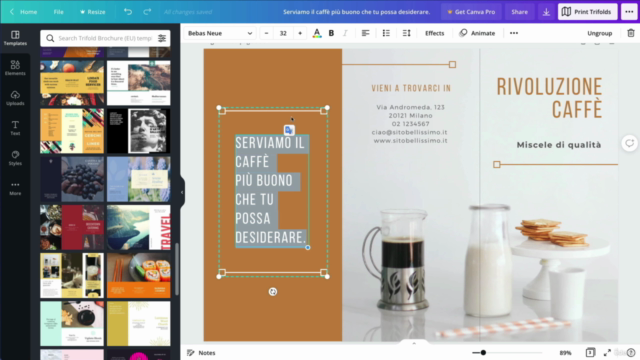Open the Text sidebar tab
Screen dimensions: 640x360
pos(15,128)
